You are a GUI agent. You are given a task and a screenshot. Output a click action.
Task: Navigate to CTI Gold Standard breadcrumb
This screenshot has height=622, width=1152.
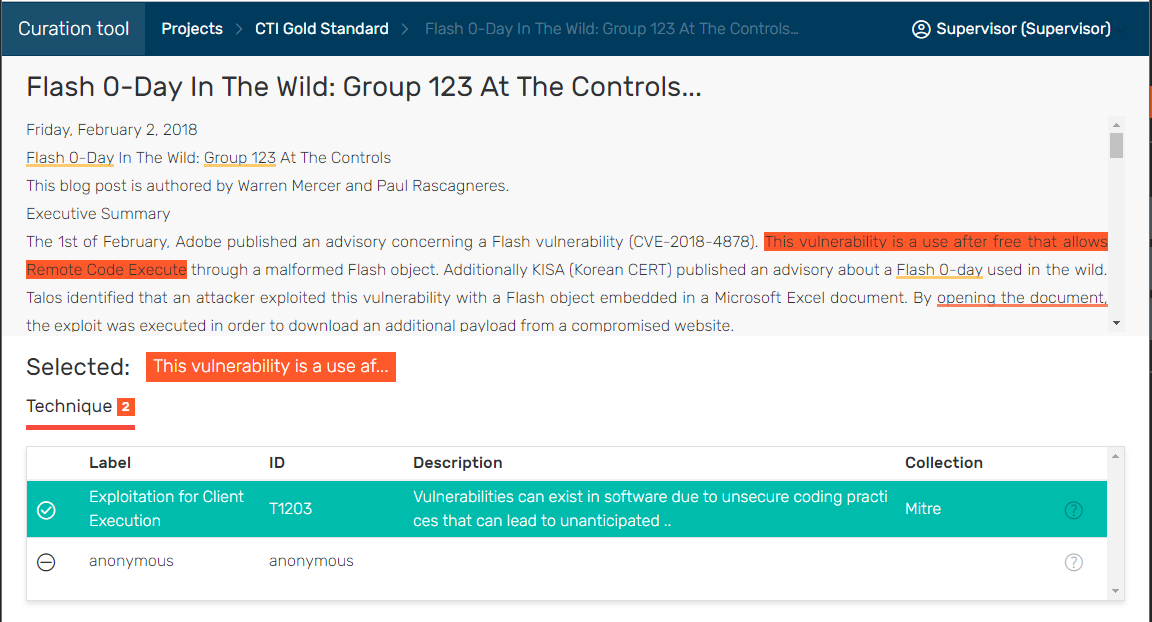(x=321, y=29)
